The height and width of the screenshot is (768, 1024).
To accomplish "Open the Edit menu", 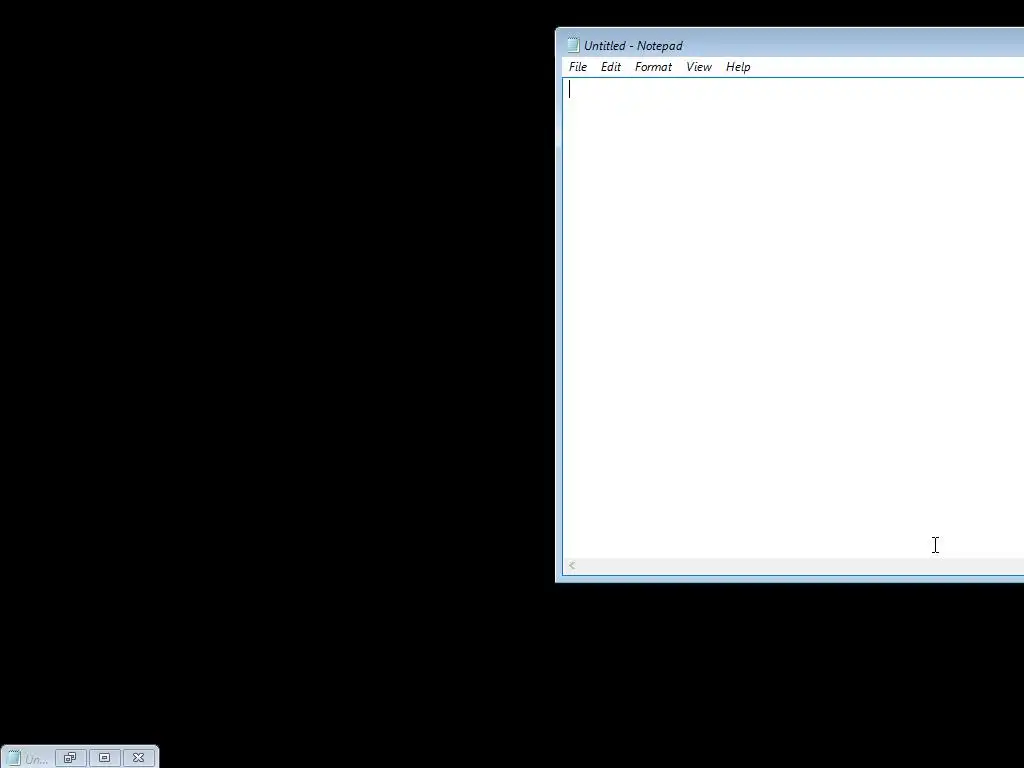I will (x=611, y=67).
